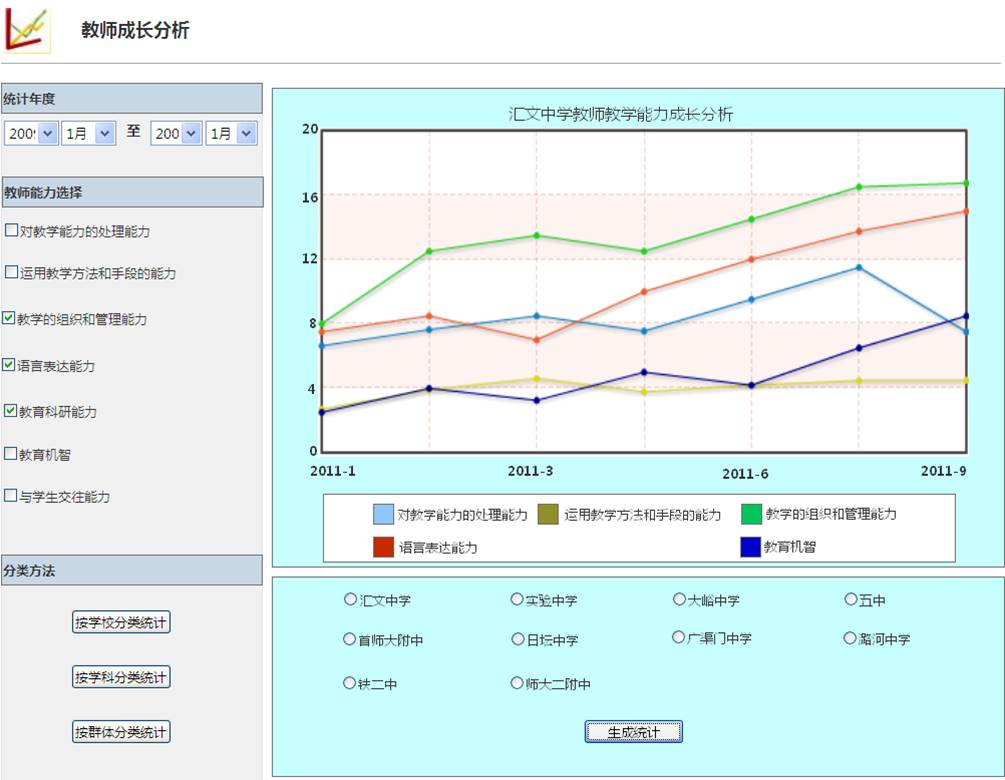Select 五中 radio button

pos(851,599)
